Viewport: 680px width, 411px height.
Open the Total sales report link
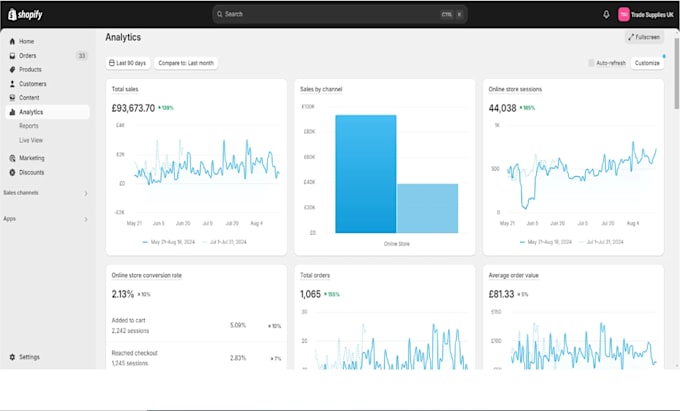125,89
